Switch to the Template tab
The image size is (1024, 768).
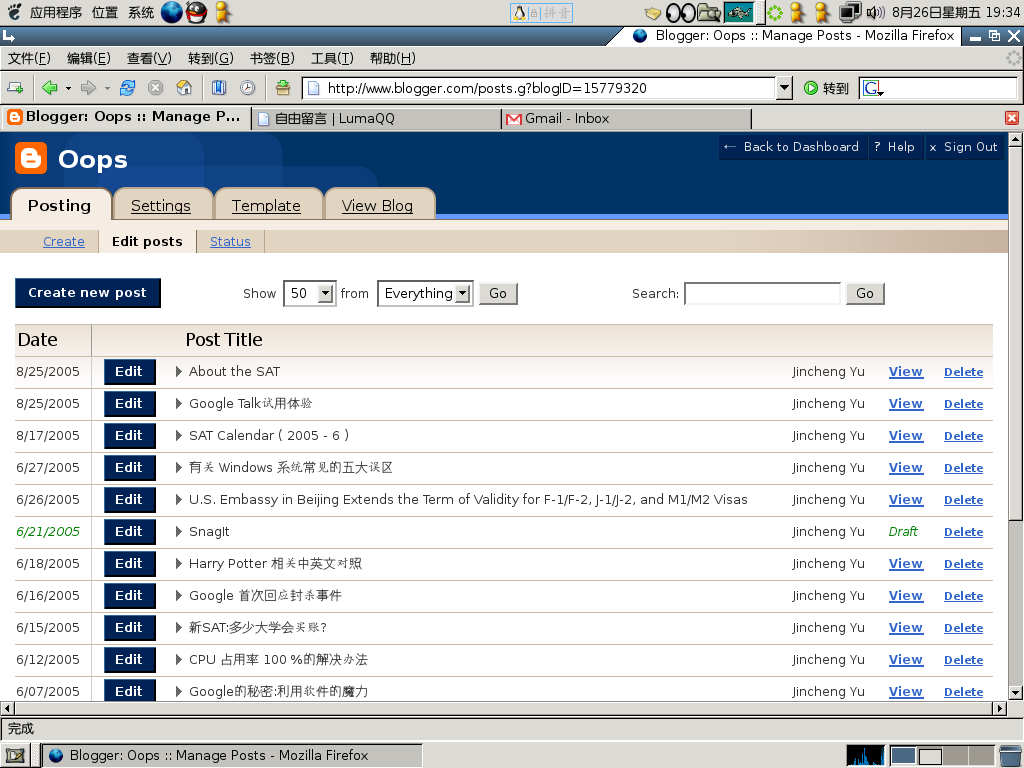266,206
